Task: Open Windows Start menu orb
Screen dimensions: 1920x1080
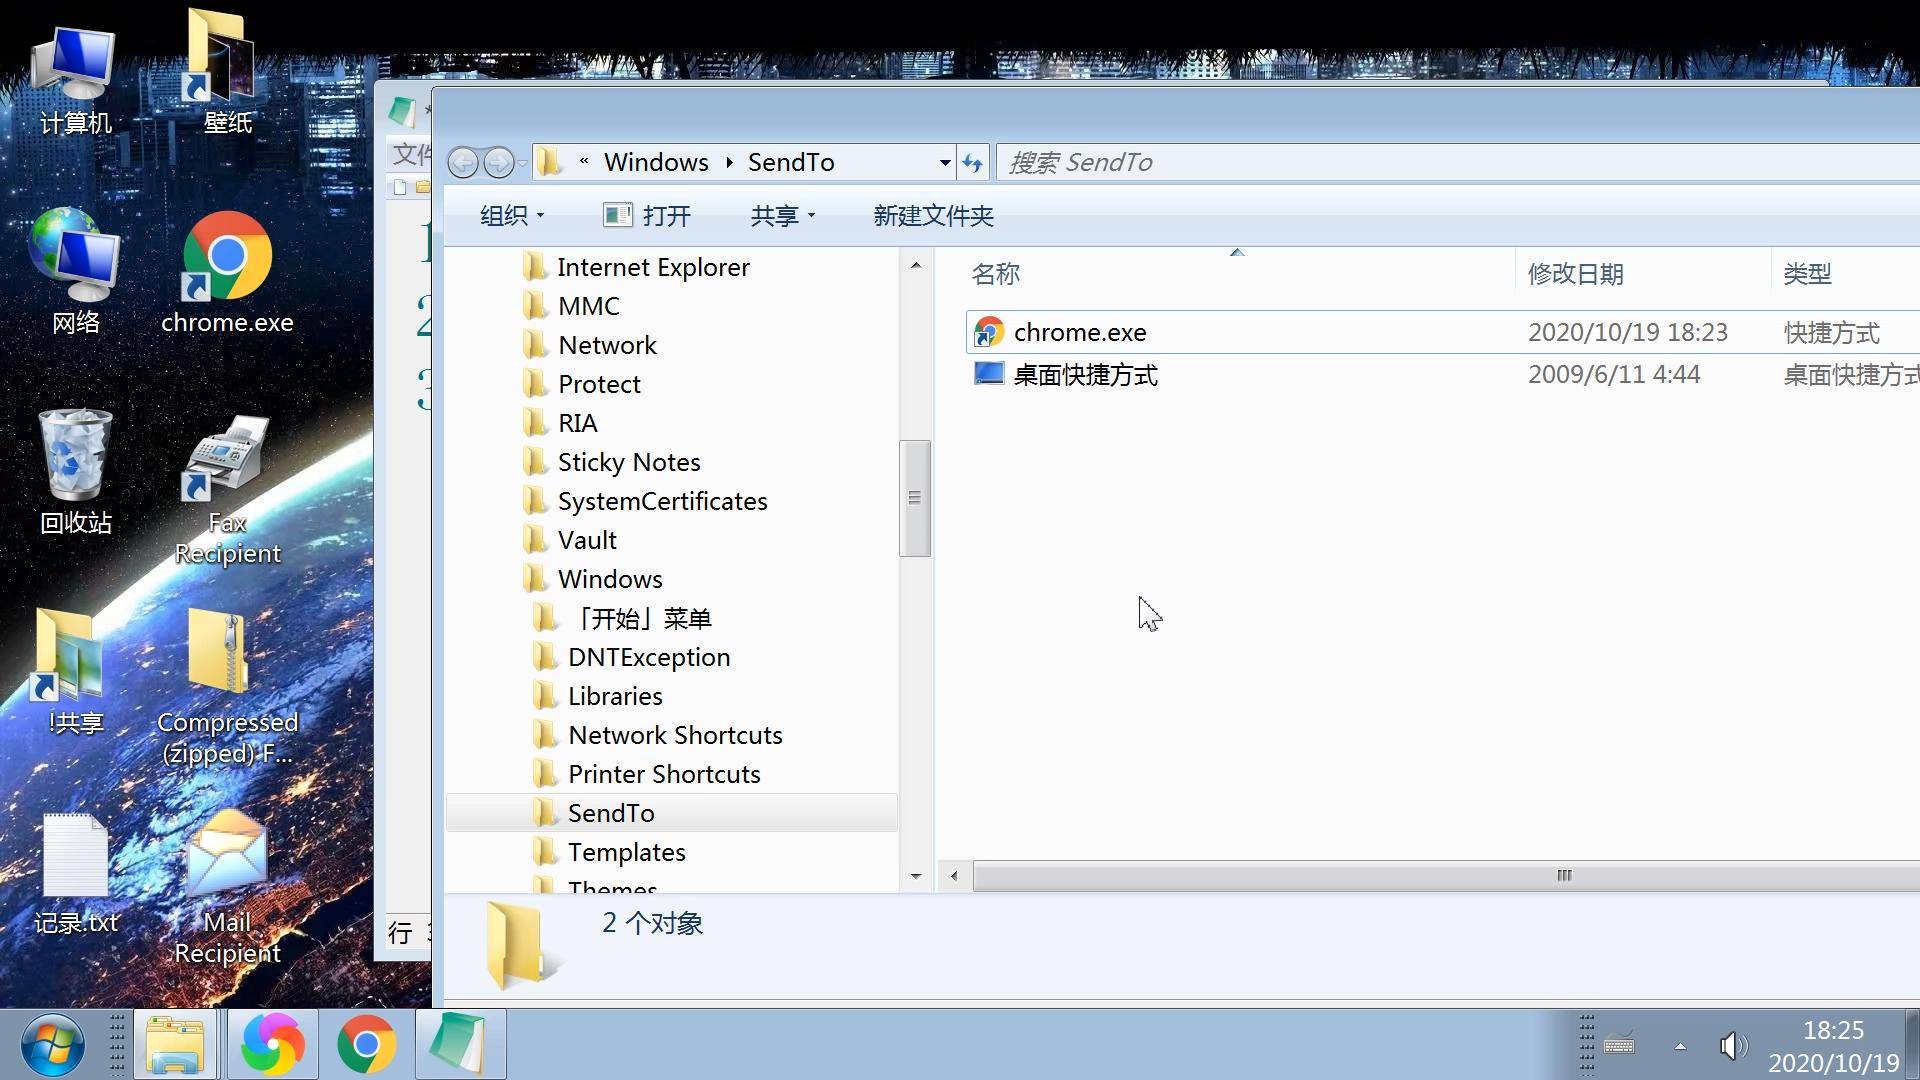Action: tap(52, 1045)
